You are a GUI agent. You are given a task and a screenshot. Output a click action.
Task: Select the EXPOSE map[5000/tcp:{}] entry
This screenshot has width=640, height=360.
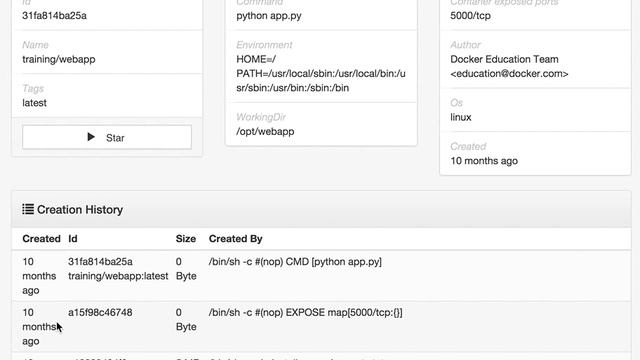pos(305,313)
